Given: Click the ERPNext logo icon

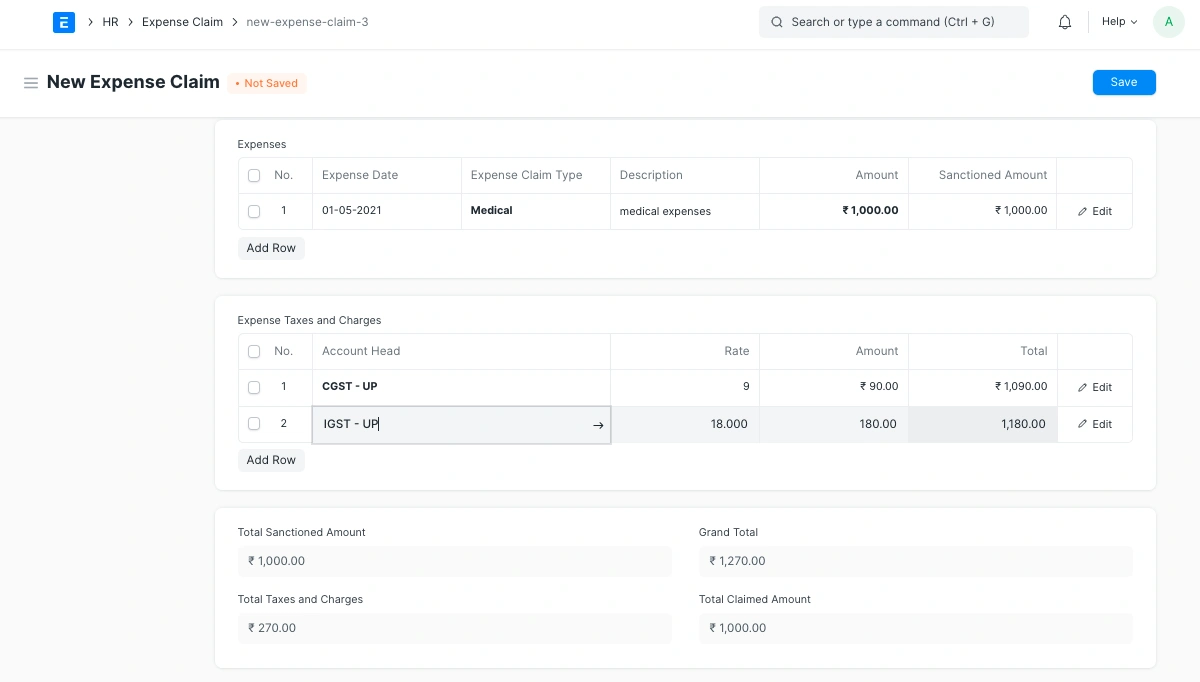Looking at the screenshot, I should pos(63,22).
